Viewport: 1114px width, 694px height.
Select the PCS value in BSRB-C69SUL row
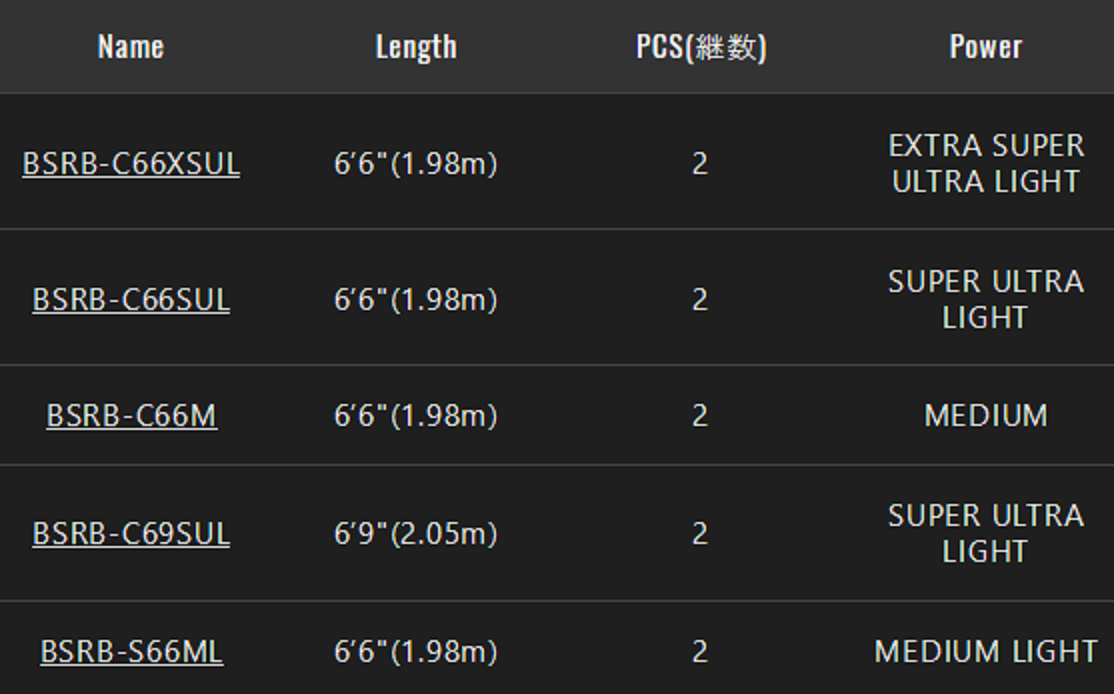tap(700, 533)
